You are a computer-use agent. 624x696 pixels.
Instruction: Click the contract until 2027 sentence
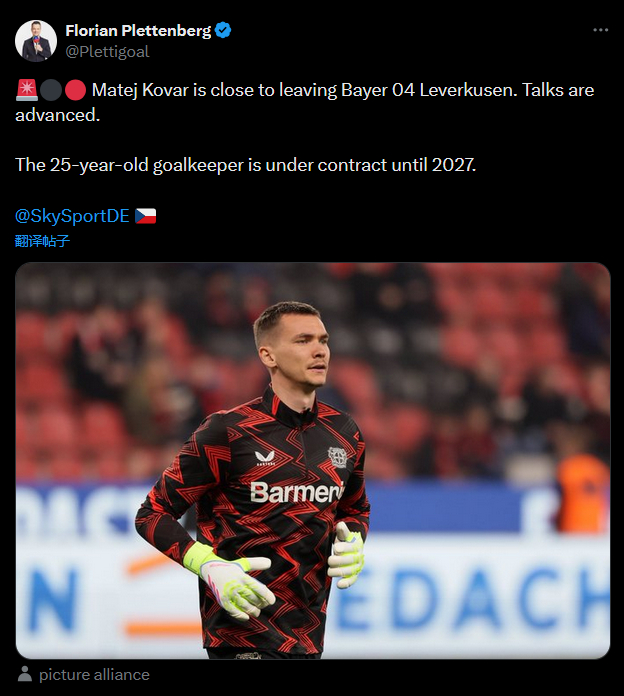click(x=245, y=165)
